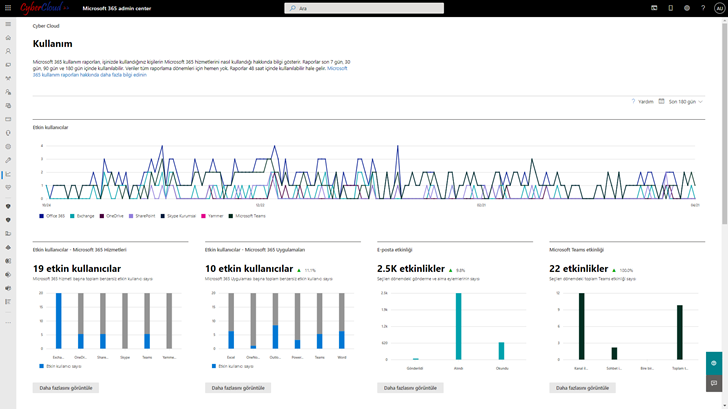Screen dimensions: 728x409
Task: Collapse the left navigation menu
Action: (8, 24)
